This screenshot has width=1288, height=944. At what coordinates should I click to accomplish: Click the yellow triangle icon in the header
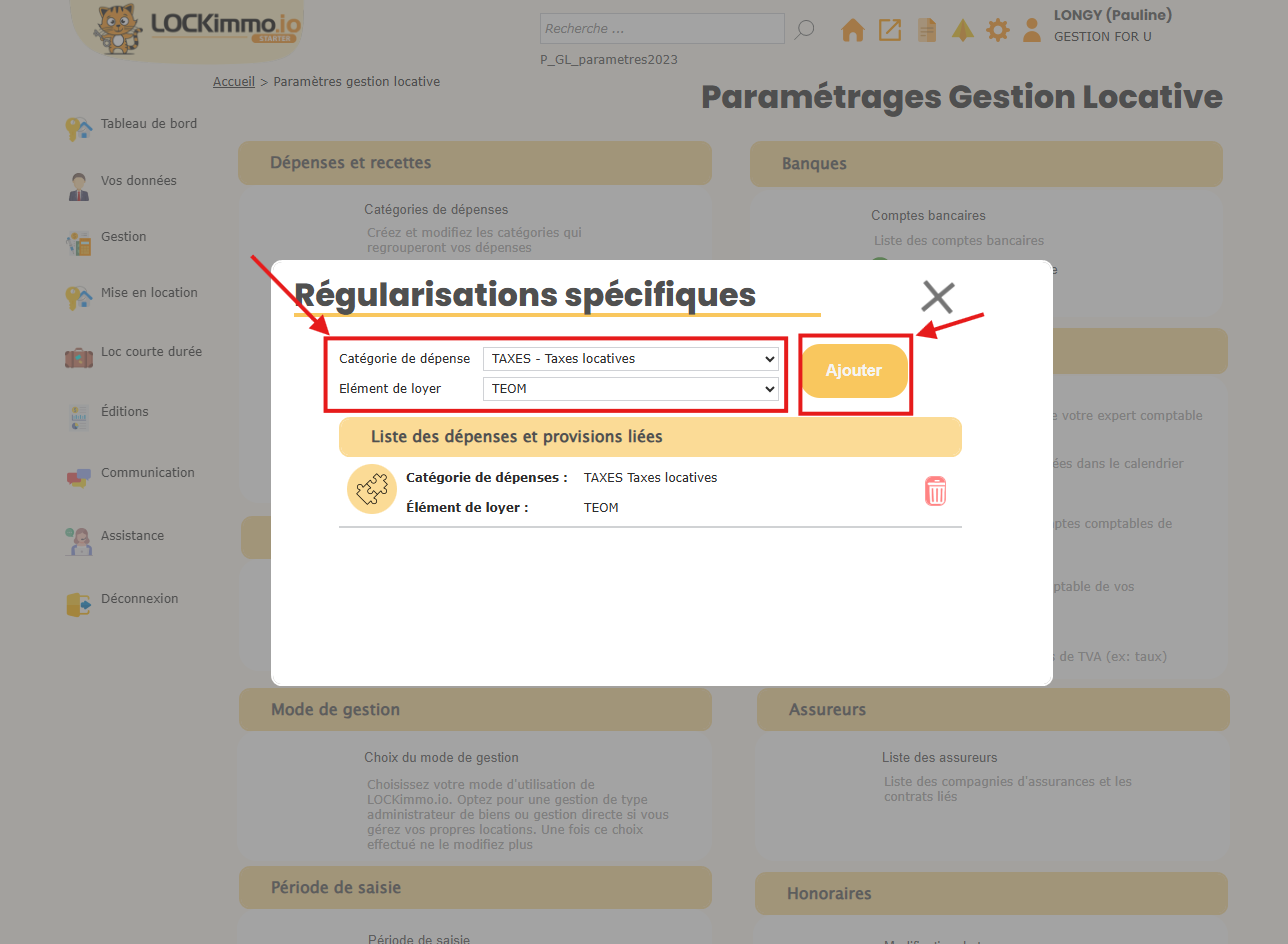coord(963,30)
